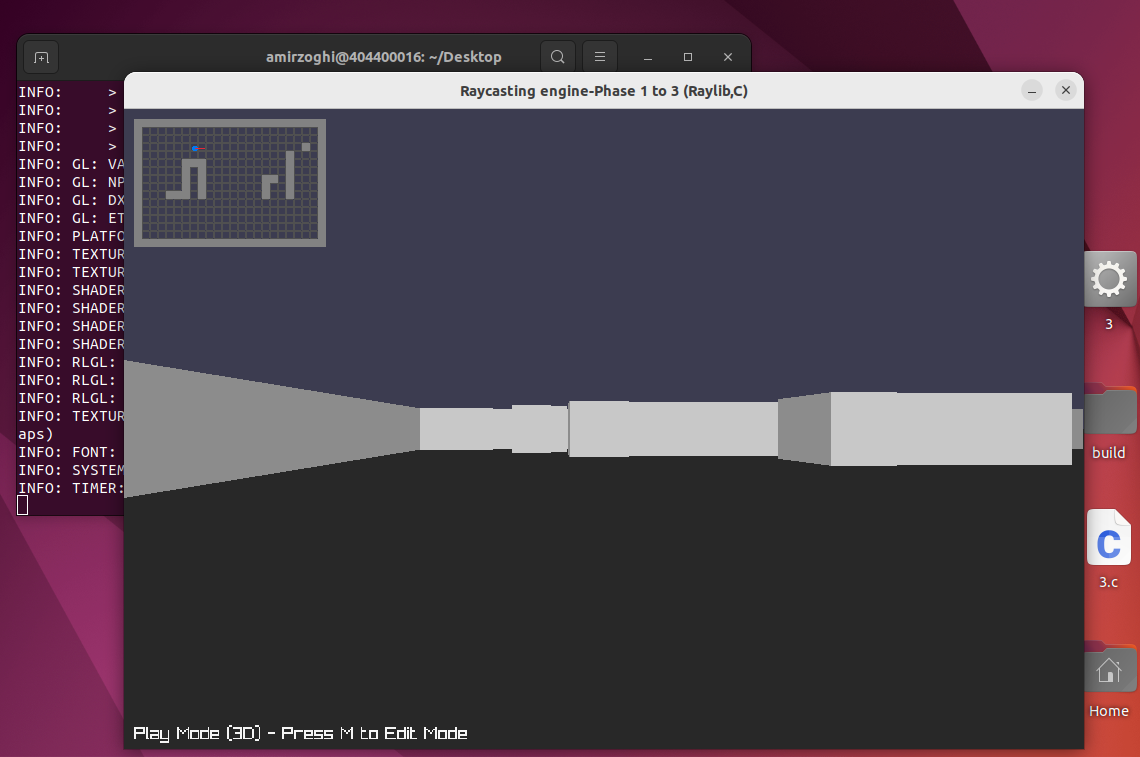
Task: Click the blue player marker on the minimap
Action: coord(195,148)
